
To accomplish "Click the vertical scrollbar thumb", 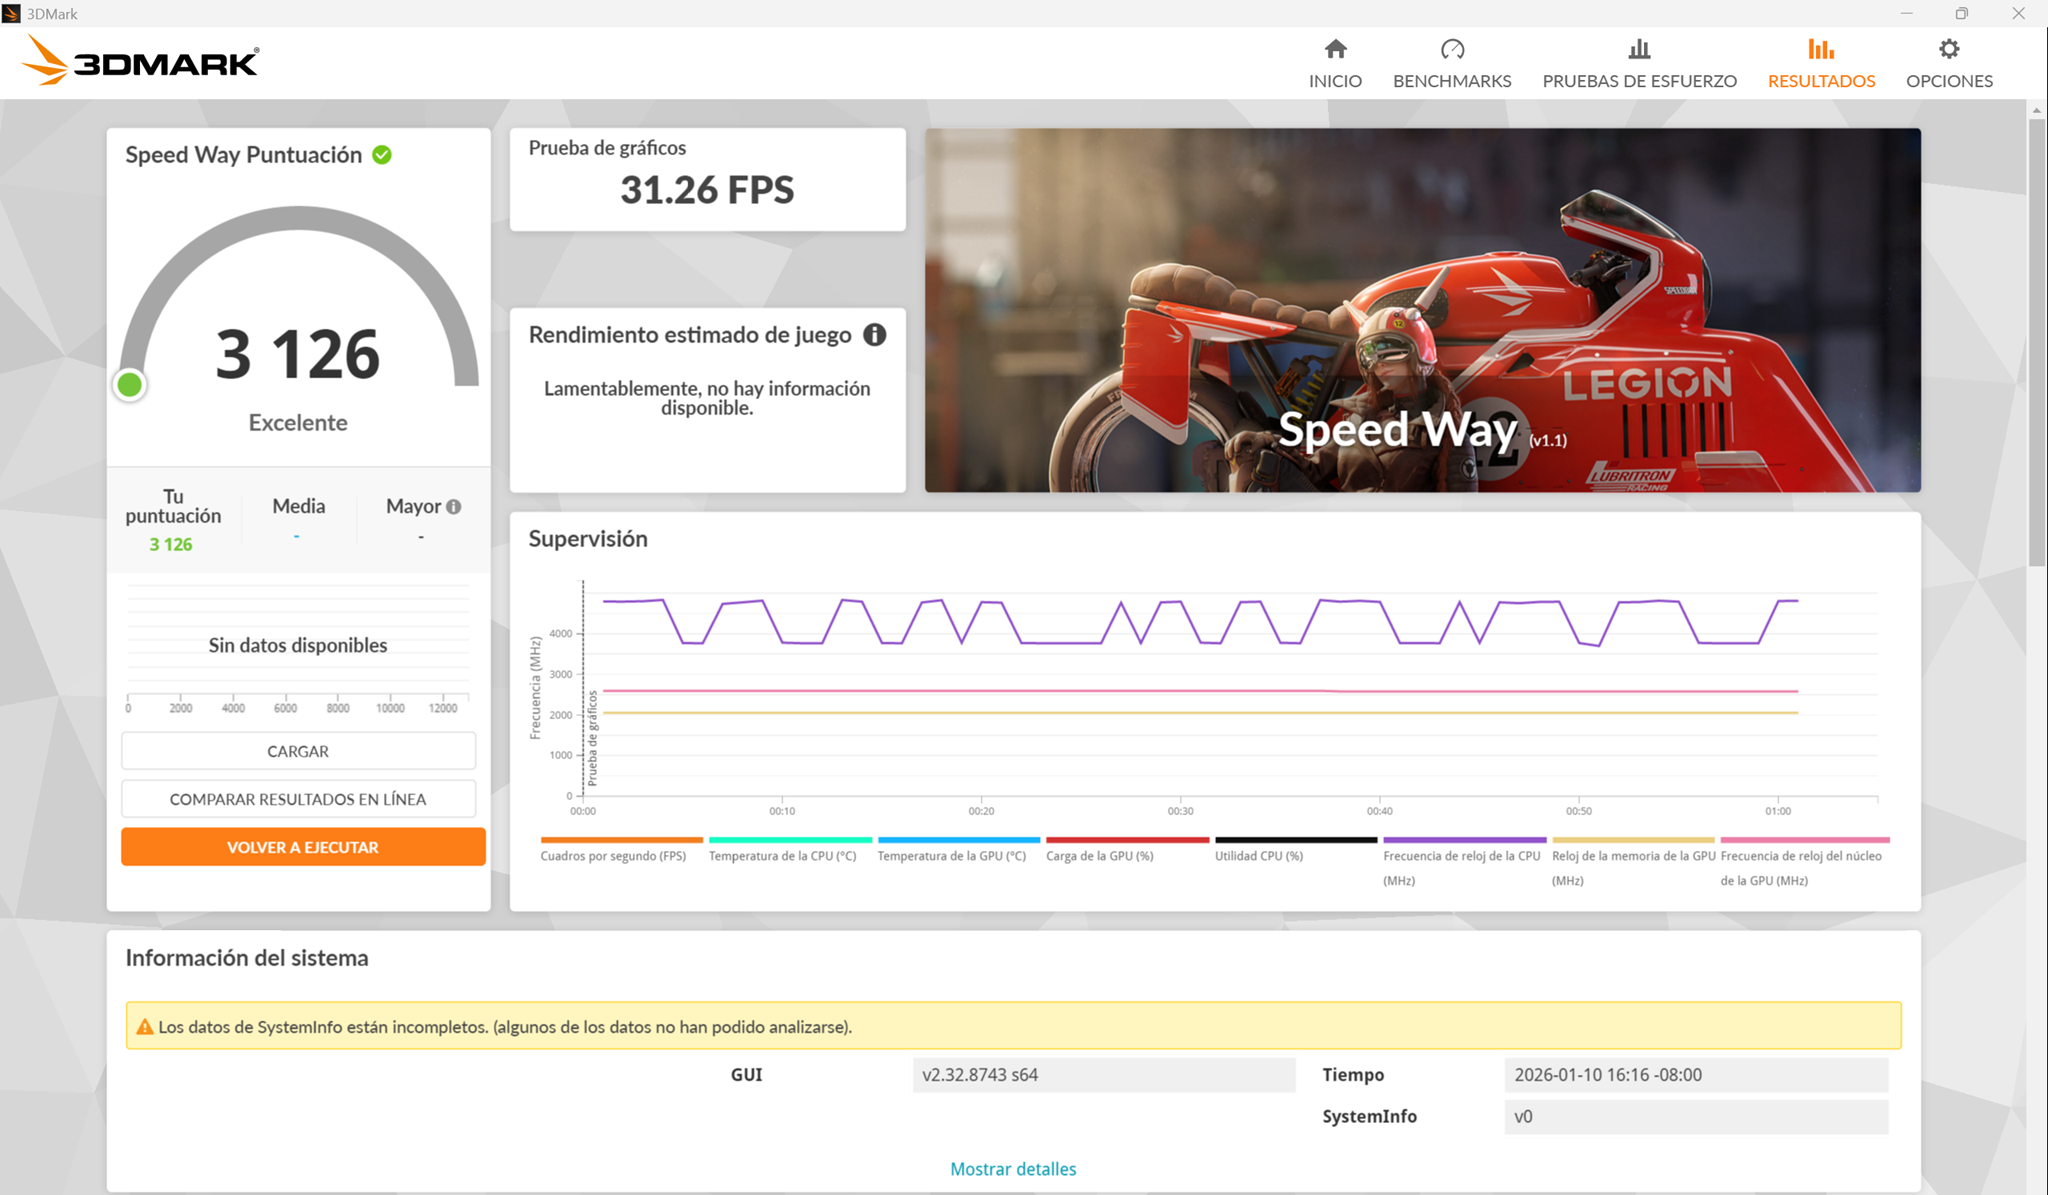I will click(x=2036, y=340).
